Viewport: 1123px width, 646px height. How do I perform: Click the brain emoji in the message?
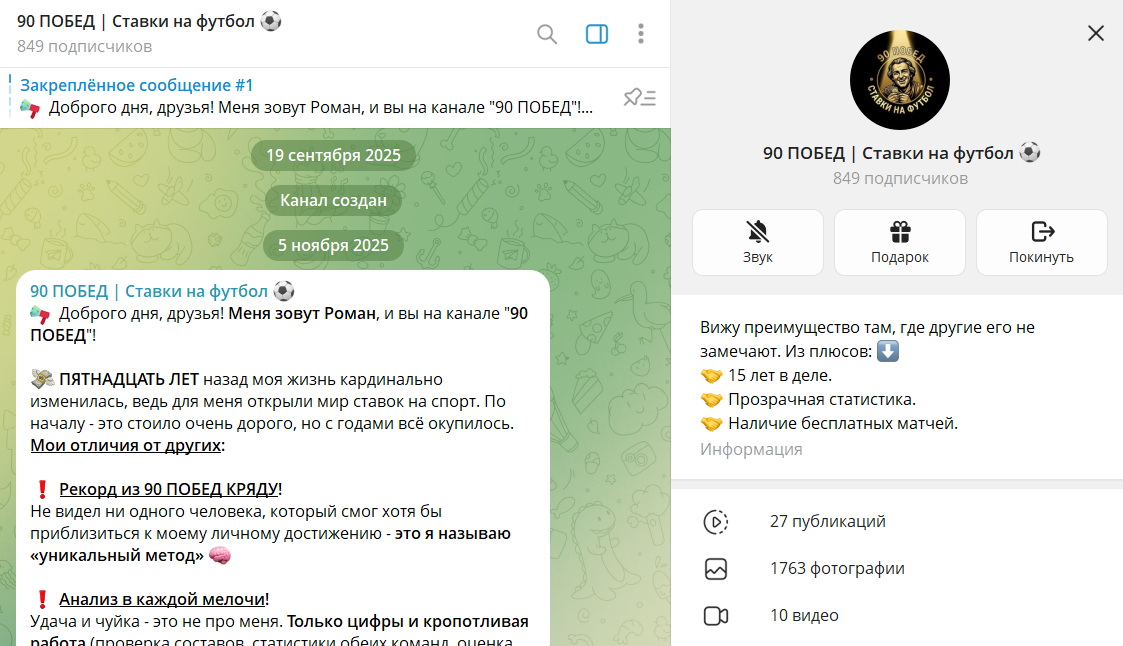coord(220,556)
